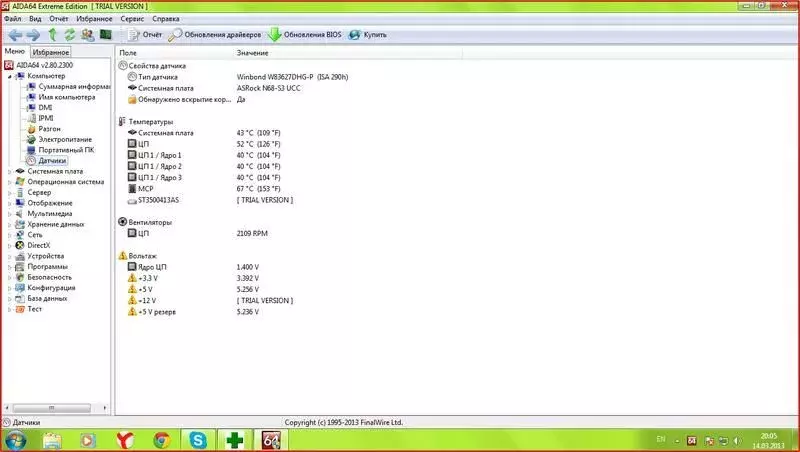Select Портативный ПК tree item
800x452 pixels.
point(60,150)
